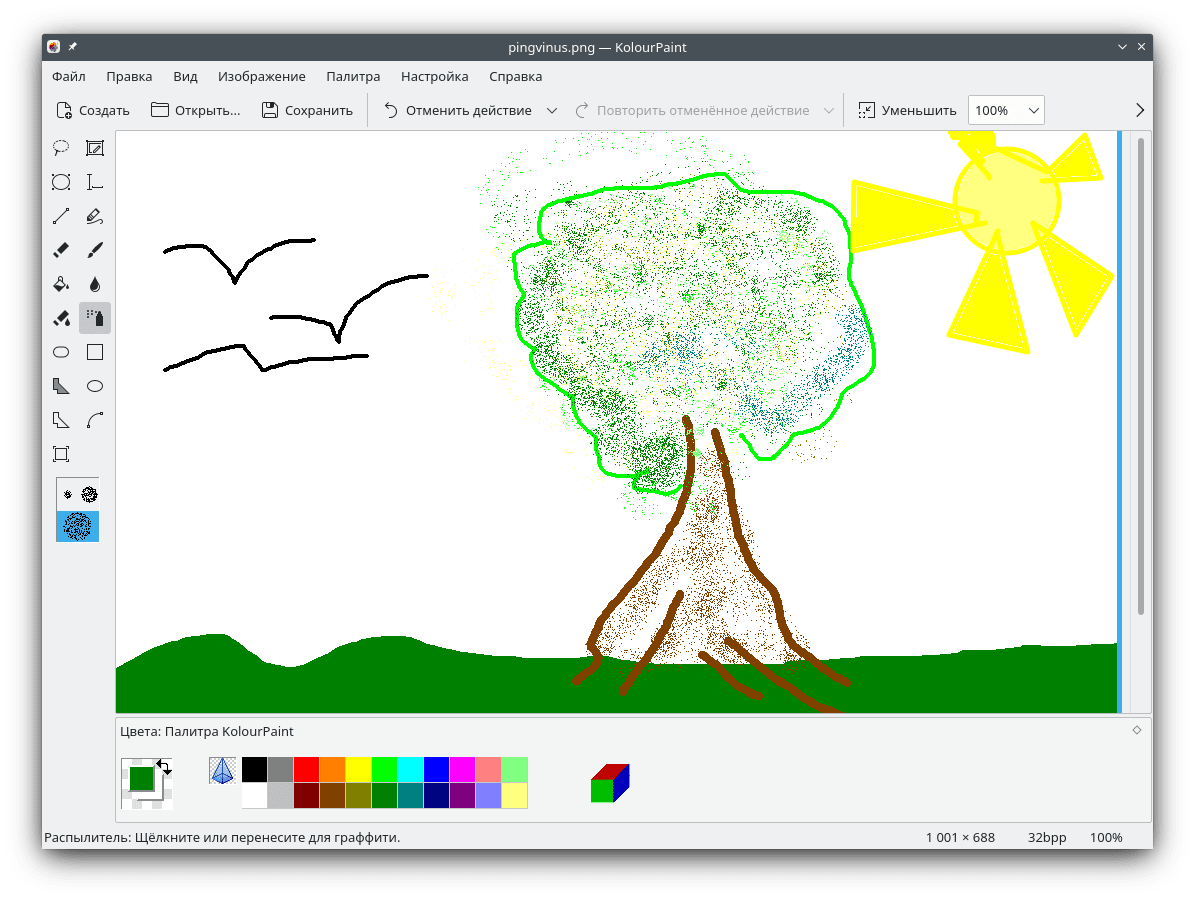Viewport: 1195px width, 899px height.
Task: Open the 100% zoom level combo box
Action: coord(1006,111)
